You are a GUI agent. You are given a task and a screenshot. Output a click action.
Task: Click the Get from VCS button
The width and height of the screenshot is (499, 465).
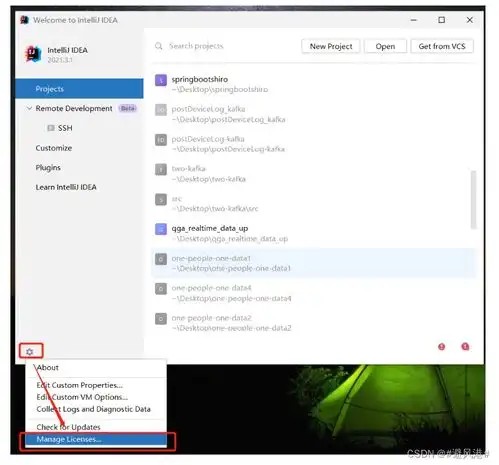[x=442, y=46]
